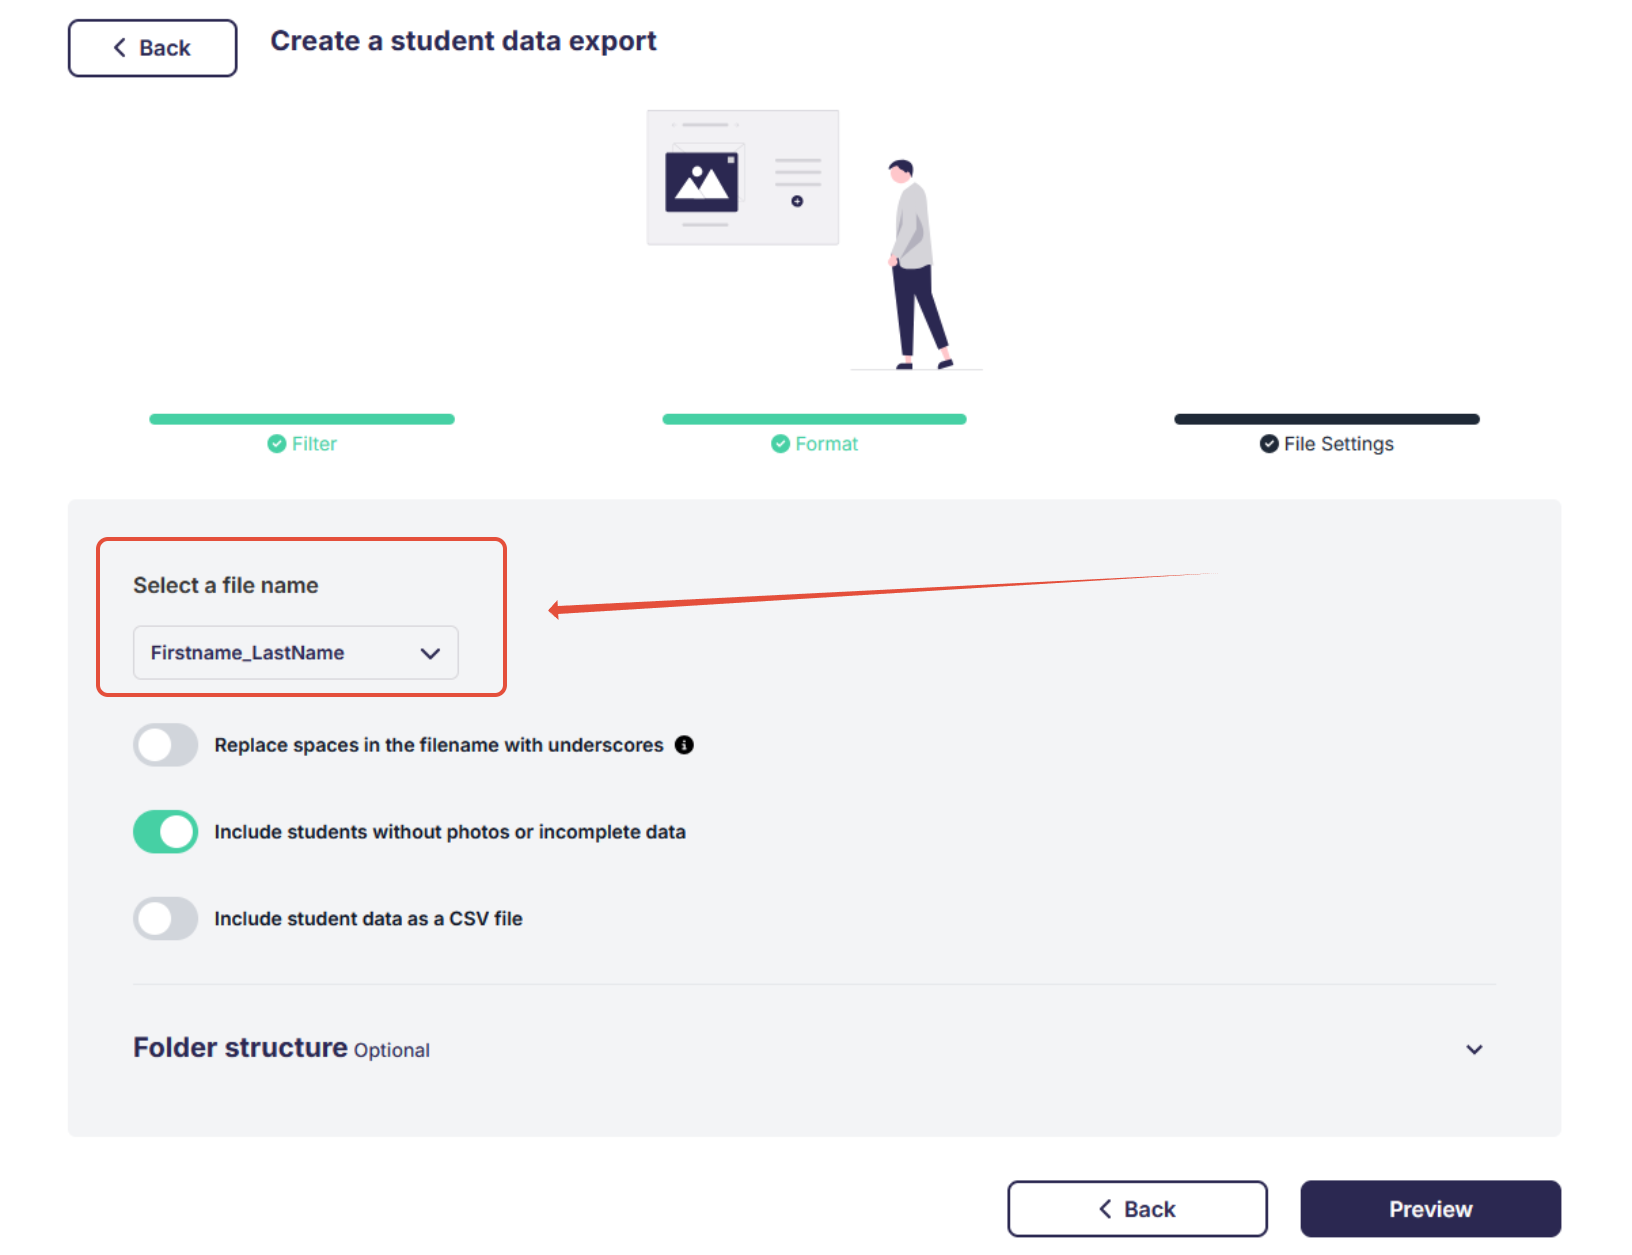The height and width of the screenshot is (1255, 1632).
Task: Enable replace spaces with underscores toggle
Action: (x=166, y=745)
